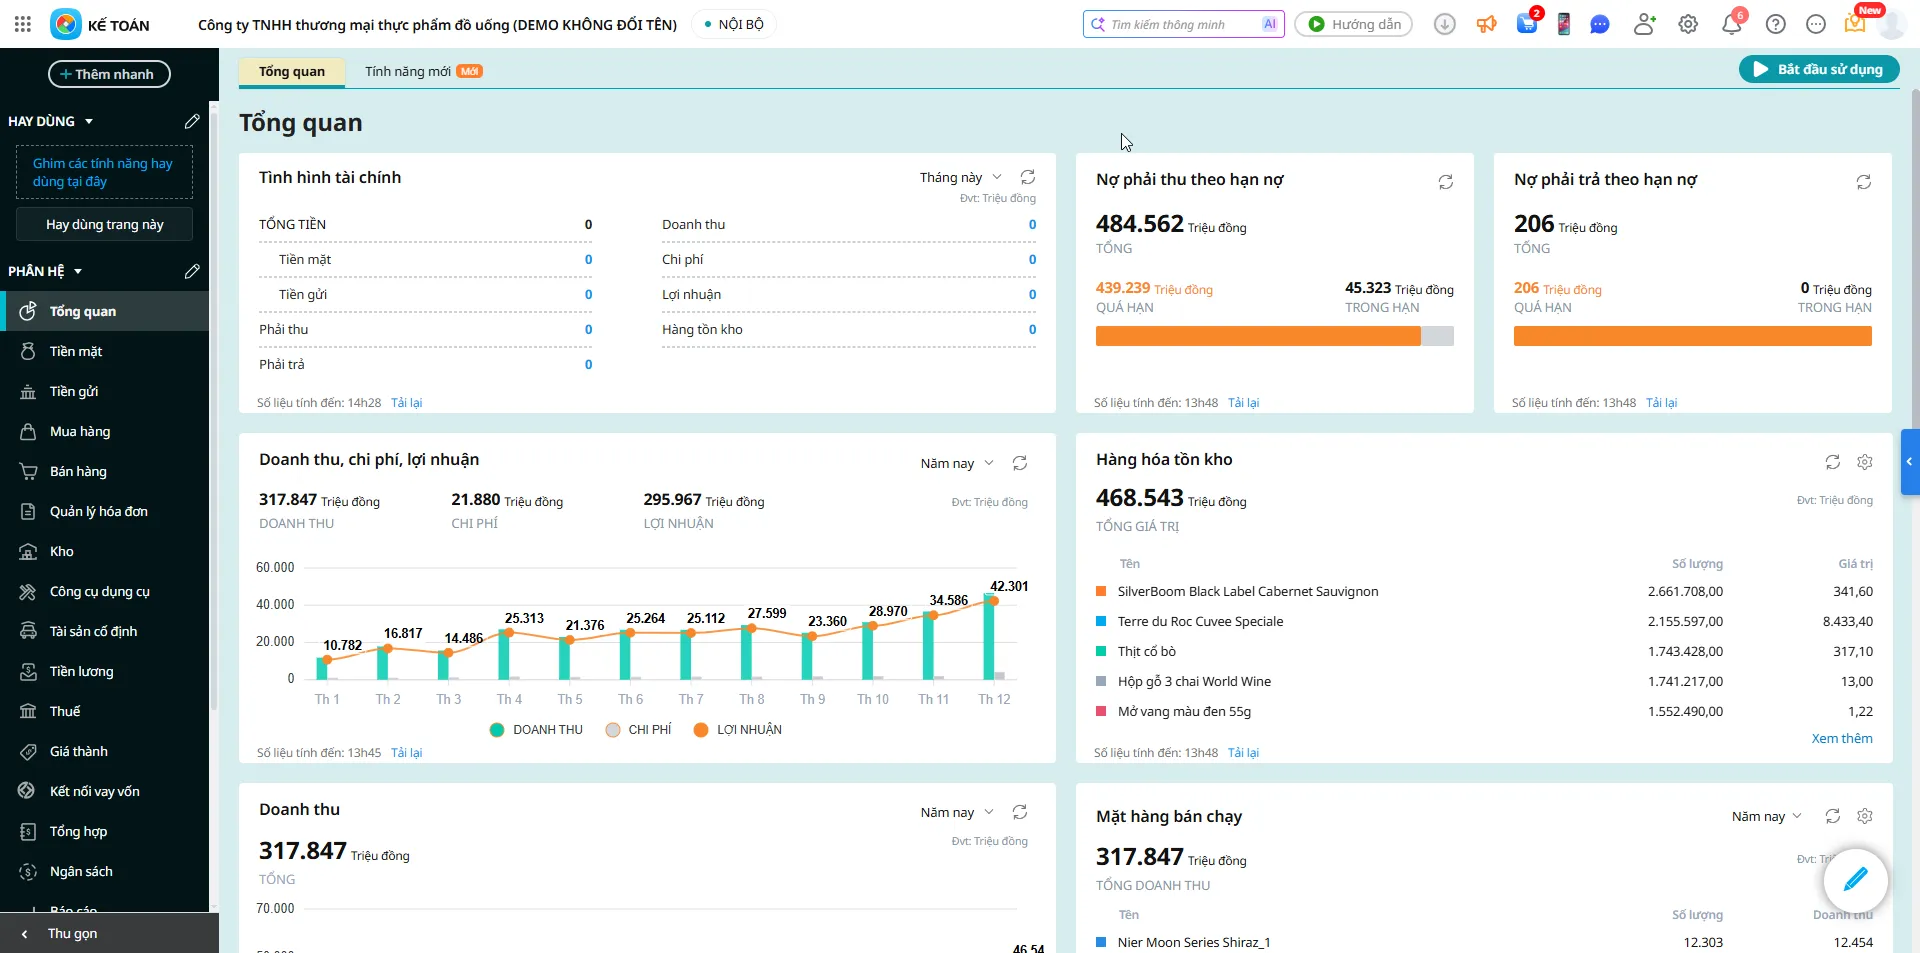The width and height of the screenshot is (1920, 953).
Task: Open the Tháng này period dropdown
Action: click(960, 177)
